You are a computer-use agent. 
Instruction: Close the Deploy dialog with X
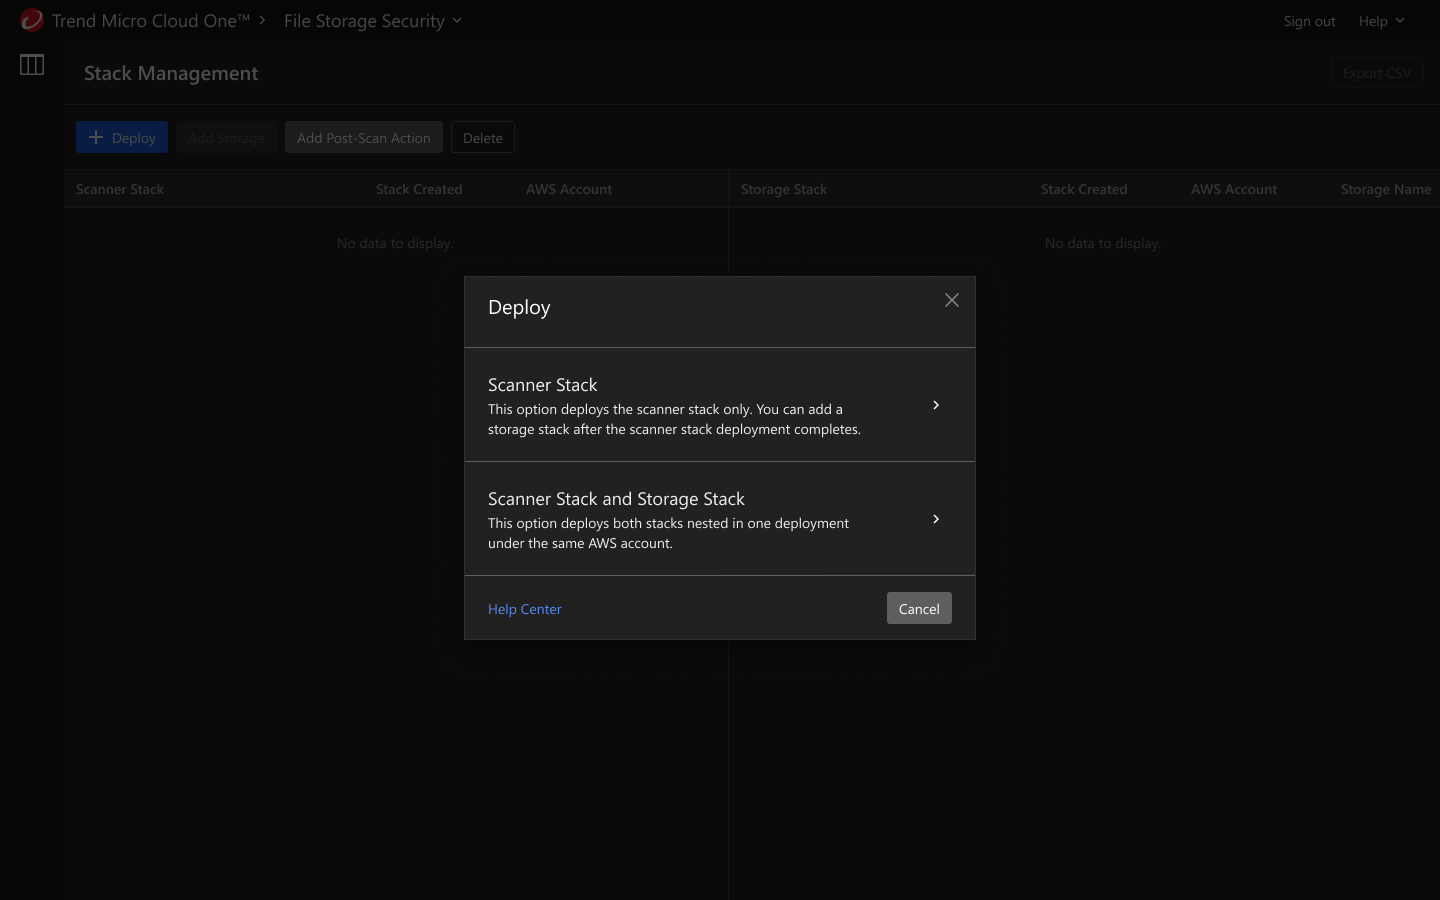pos(952,300)
